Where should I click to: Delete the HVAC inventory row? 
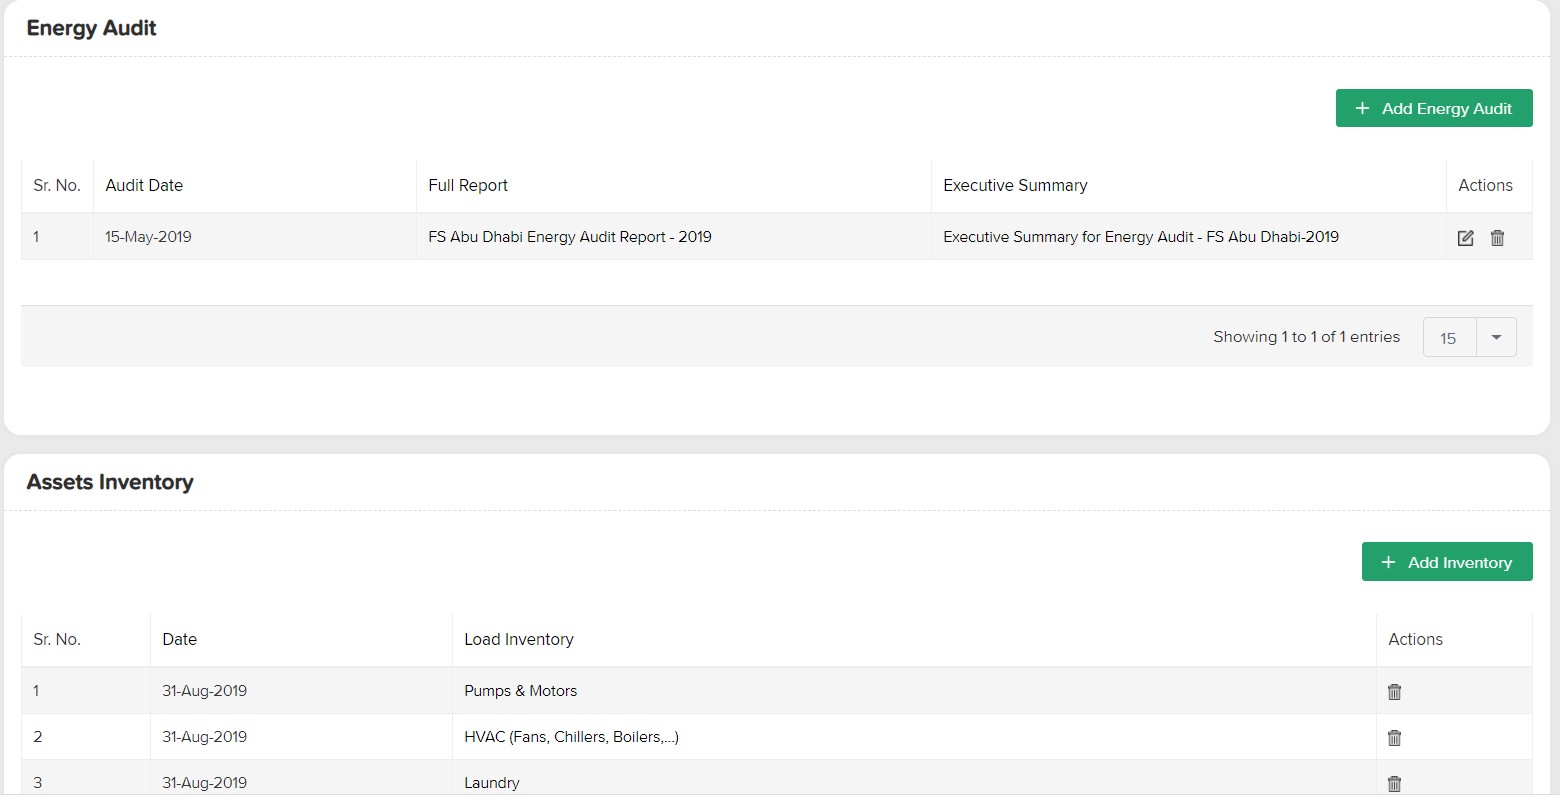tap(1394, 738)
